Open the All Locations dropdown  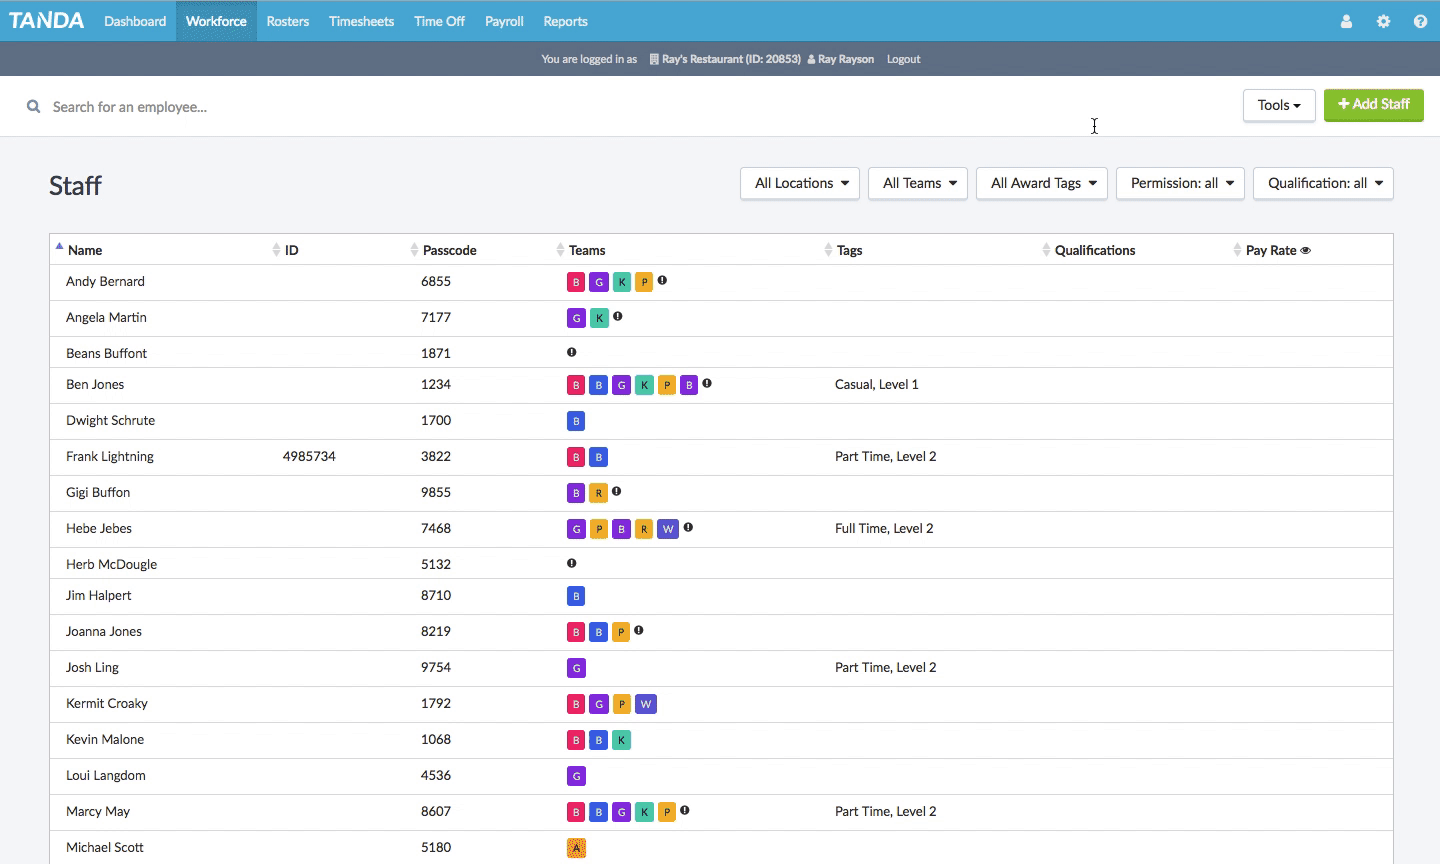[x=801, y=183]
